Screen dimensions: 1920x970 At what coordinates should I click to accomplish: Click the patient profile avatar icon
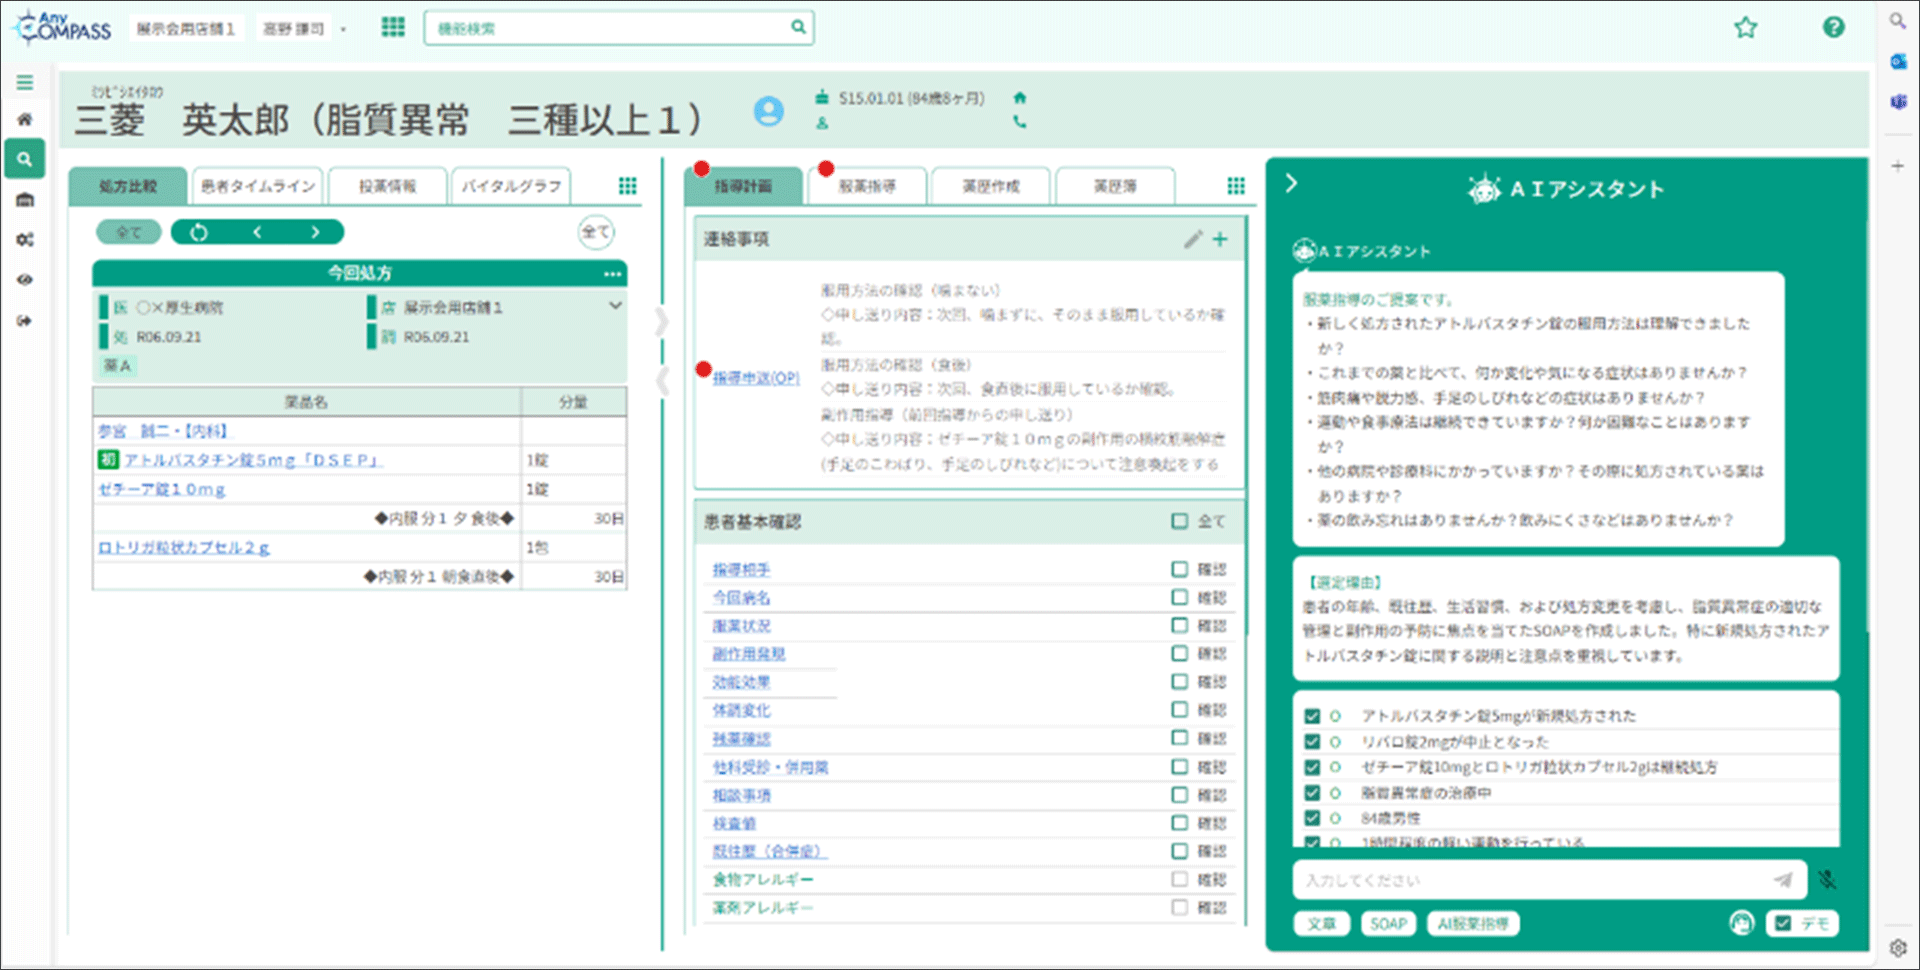pyautogui.click(x=768, y=111)
